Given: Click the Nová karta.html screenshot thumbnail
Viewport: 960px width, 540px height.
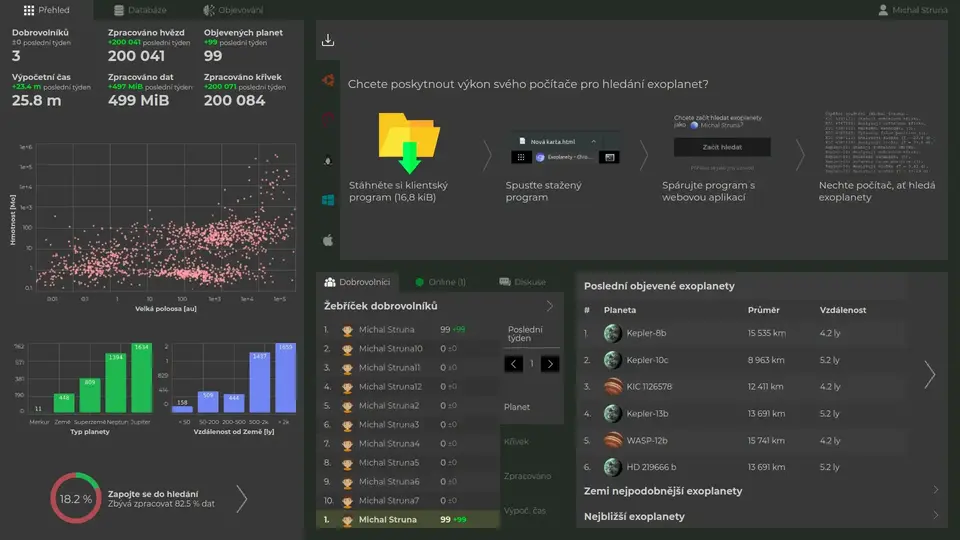Looking at the screenshot, I should point(565,149).
